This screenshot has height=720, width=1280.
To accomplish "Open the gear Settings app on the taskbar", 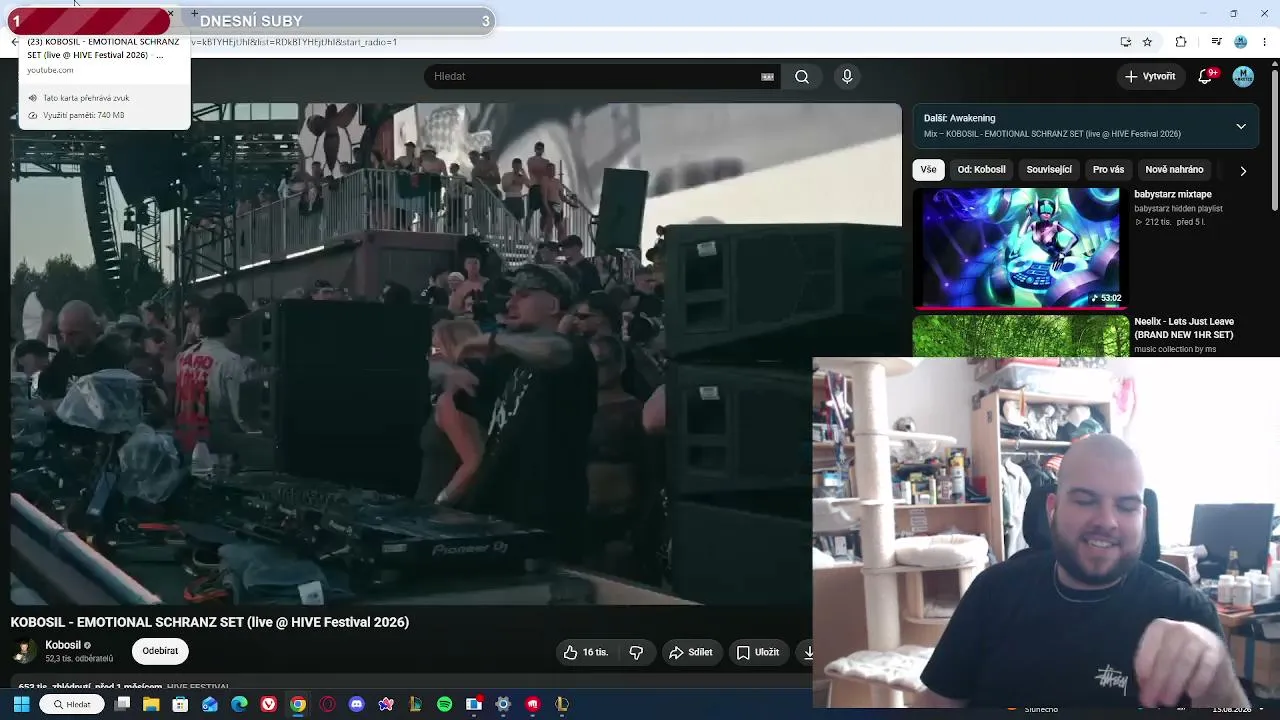I will pos(503,704).
